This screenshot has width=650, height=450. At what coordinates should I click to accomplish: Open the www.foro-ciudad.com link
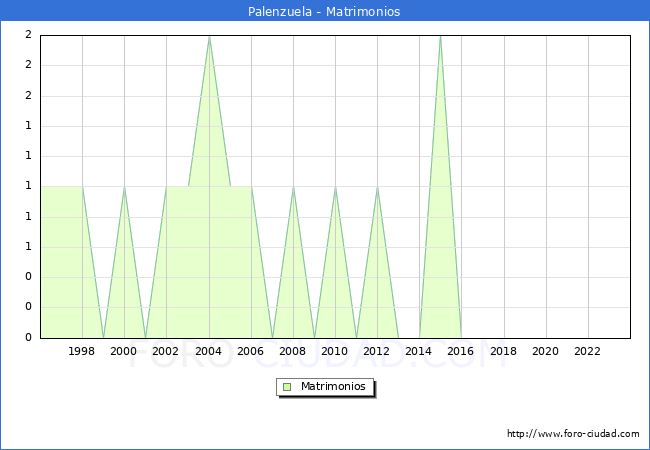(573, 434)
